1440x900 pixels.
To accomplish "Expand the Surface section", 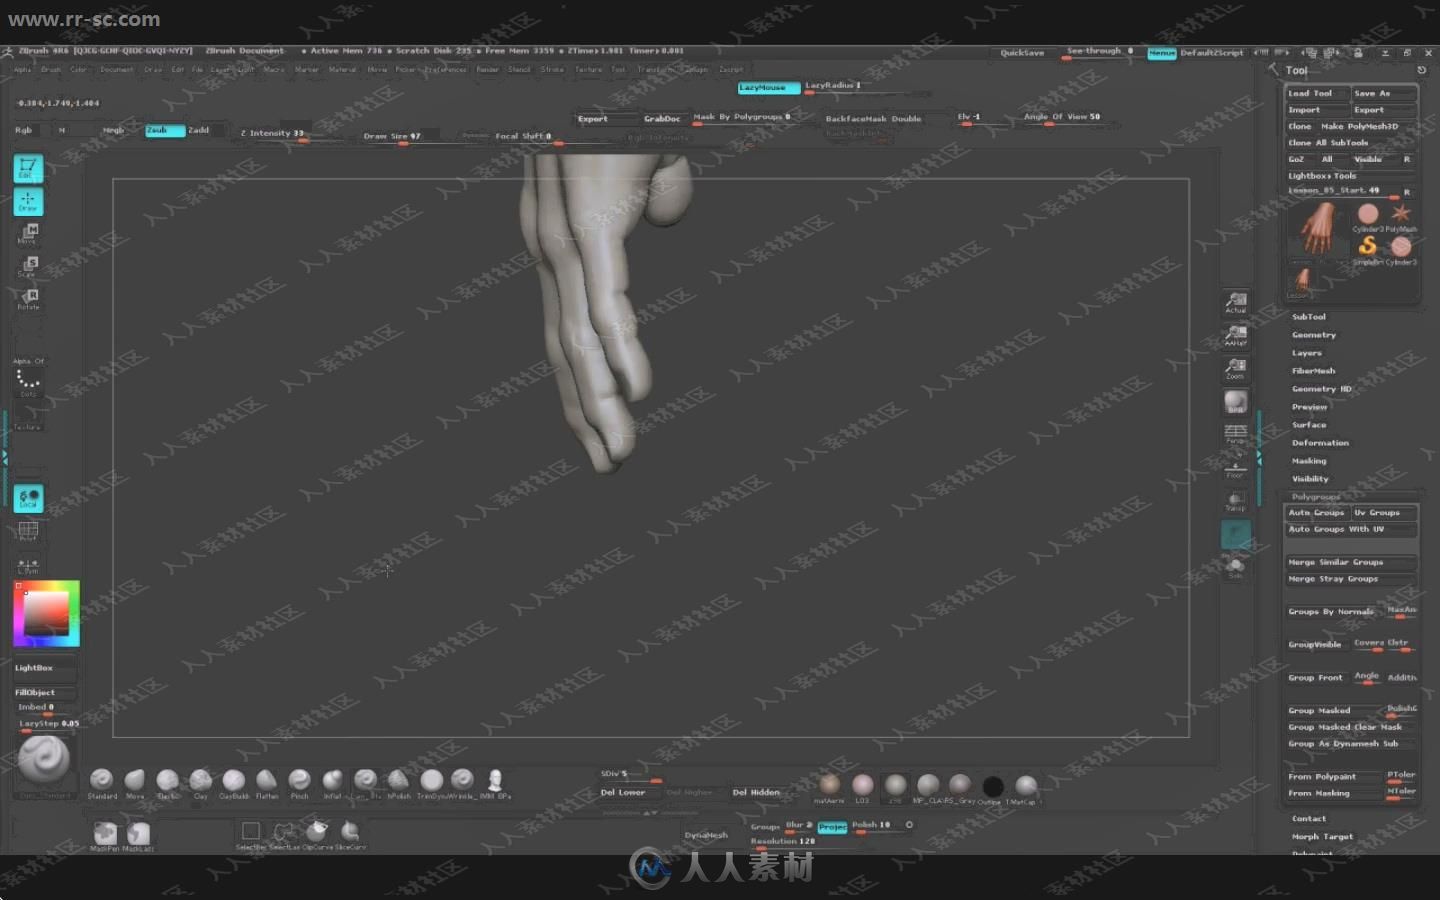I will click(1309, 425).
